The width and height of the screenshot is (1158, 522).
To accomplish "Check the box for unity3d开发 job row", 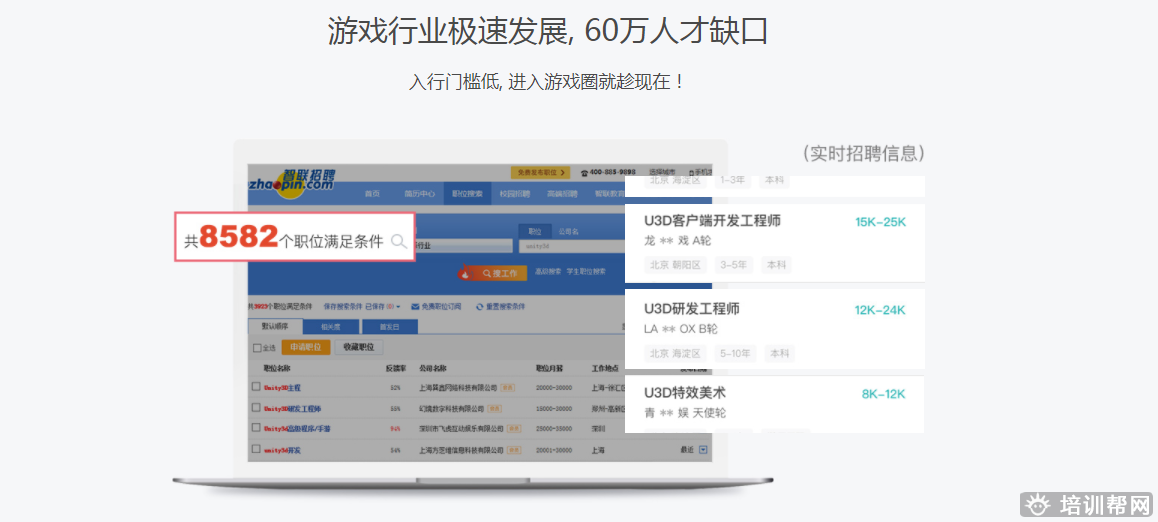I will coord(256,450).
